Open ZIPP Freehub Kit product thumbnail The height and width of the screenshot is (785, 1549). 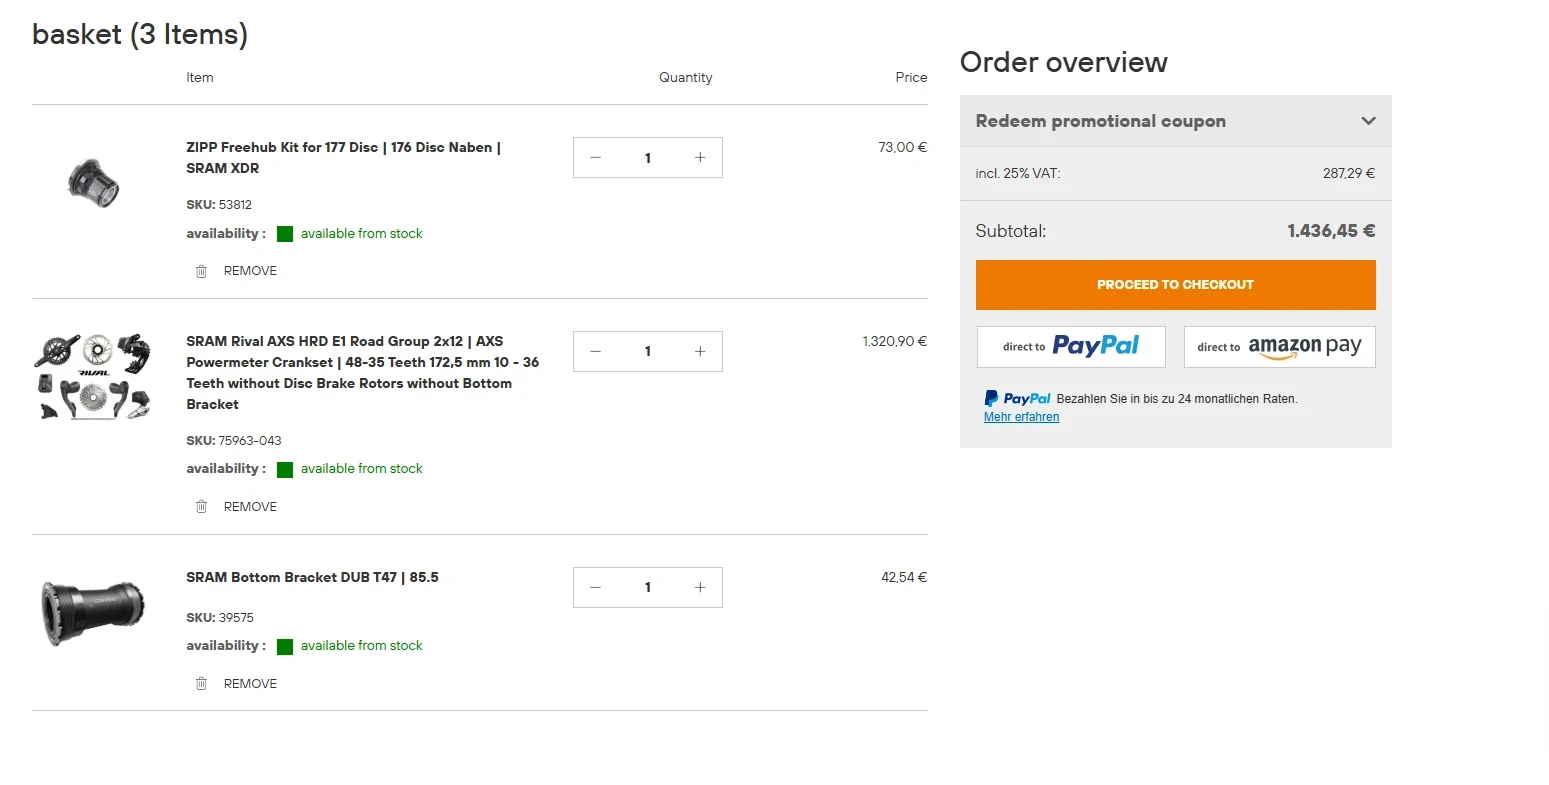click(94, 182)
